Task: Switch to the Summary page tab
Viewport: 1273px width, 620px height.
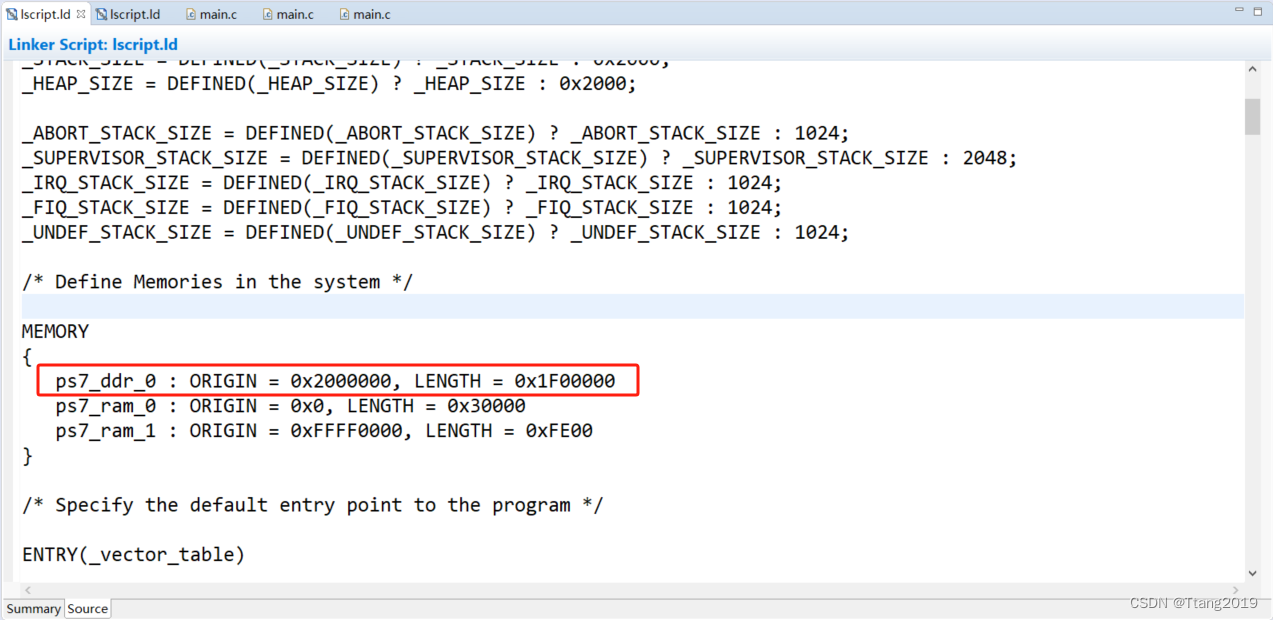Action: click(x=33, y=609)
